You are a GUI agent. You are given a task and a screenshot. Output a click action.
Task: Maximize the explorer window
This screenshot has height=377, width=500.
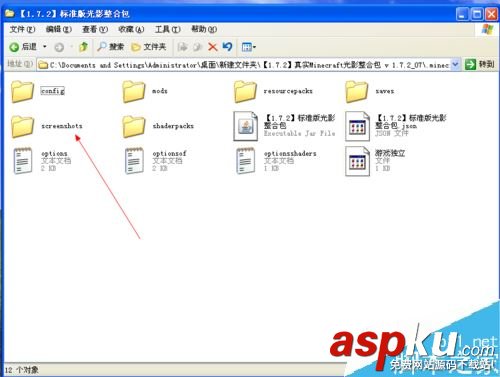pos(477,14)
